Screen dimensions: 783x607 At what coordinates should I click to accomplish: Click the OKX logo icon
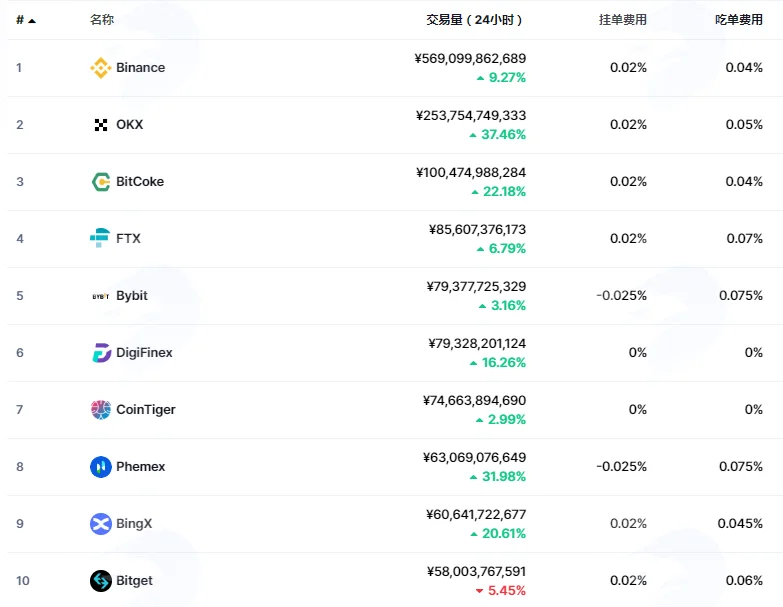(100, 125)
